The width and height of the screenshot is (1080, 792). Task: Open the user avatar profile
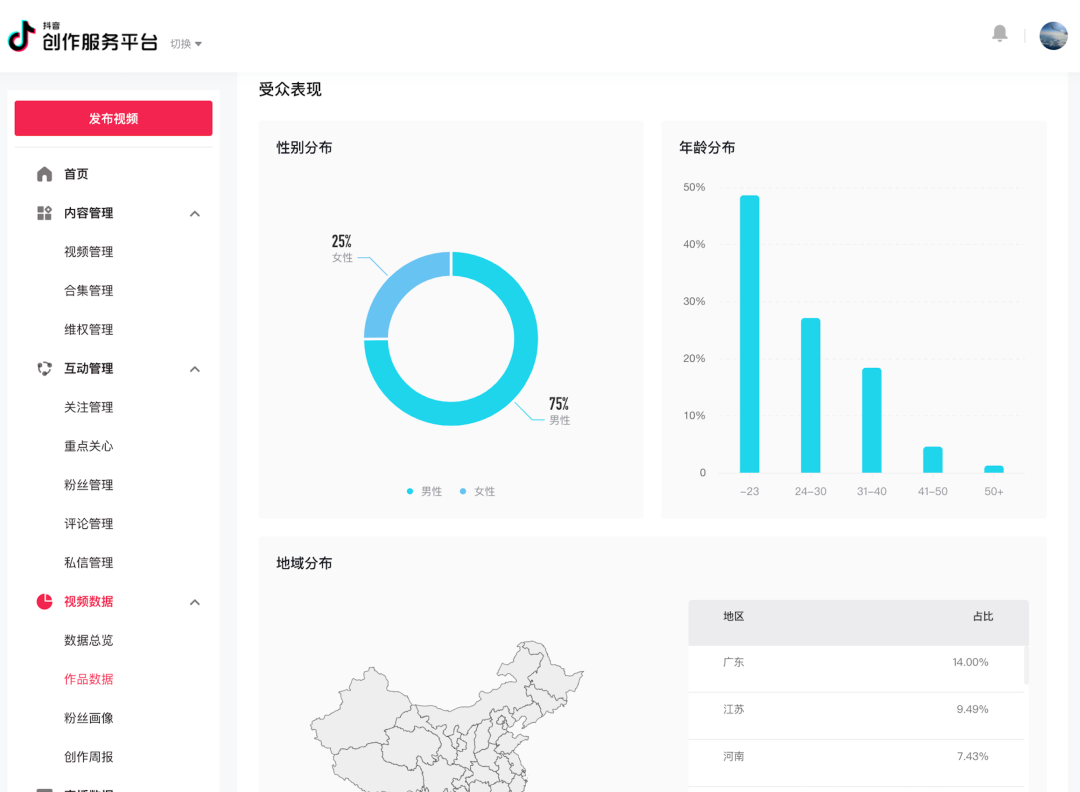coord(1053,36)
